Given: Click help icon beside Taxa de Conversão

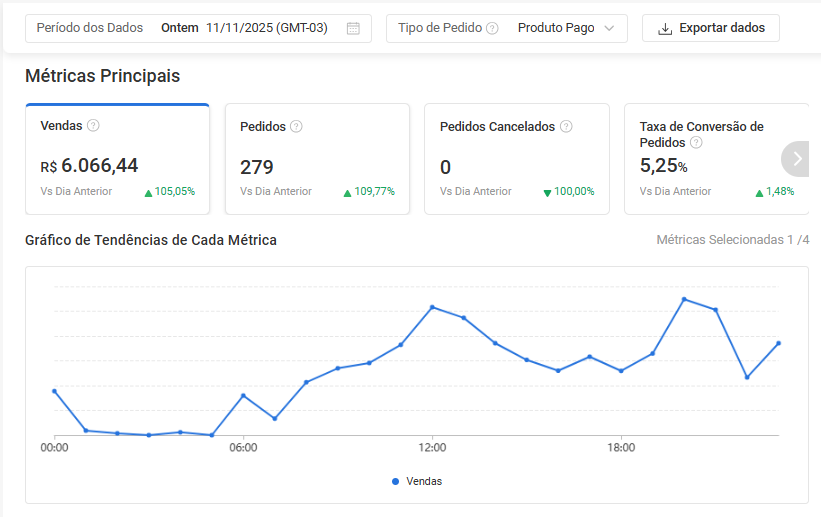Looking at the screenshot, I should [x=696, y=143].
